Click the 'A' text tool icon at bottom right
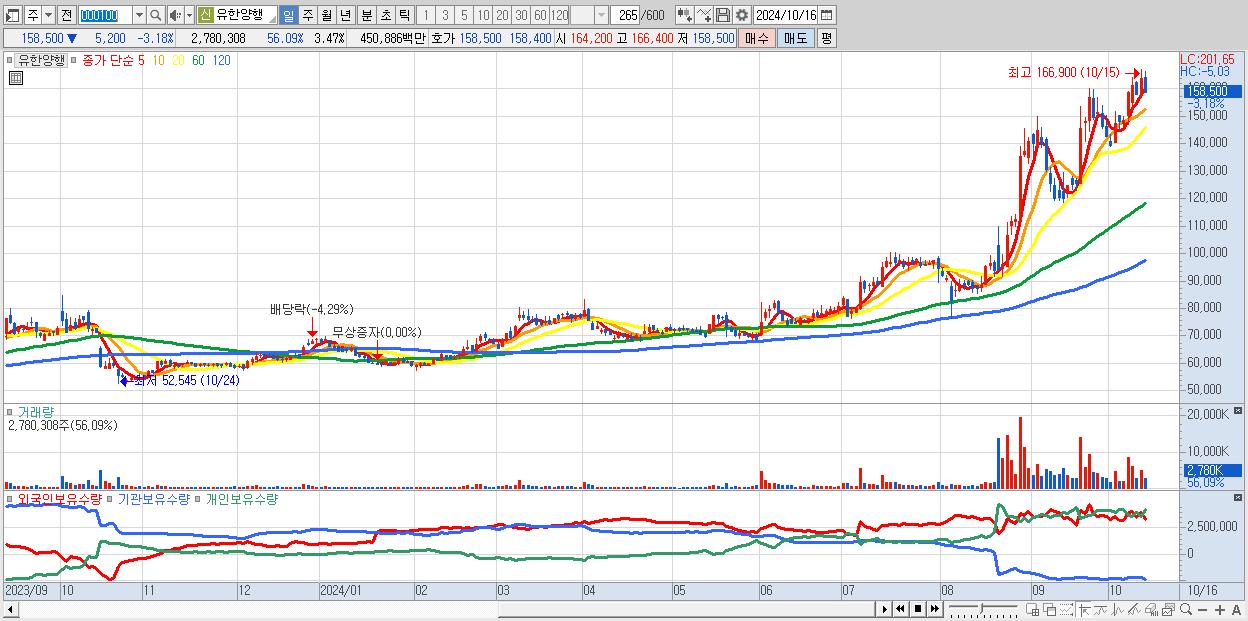This screenshot has height=621, width=1248. pos(1236,610)
